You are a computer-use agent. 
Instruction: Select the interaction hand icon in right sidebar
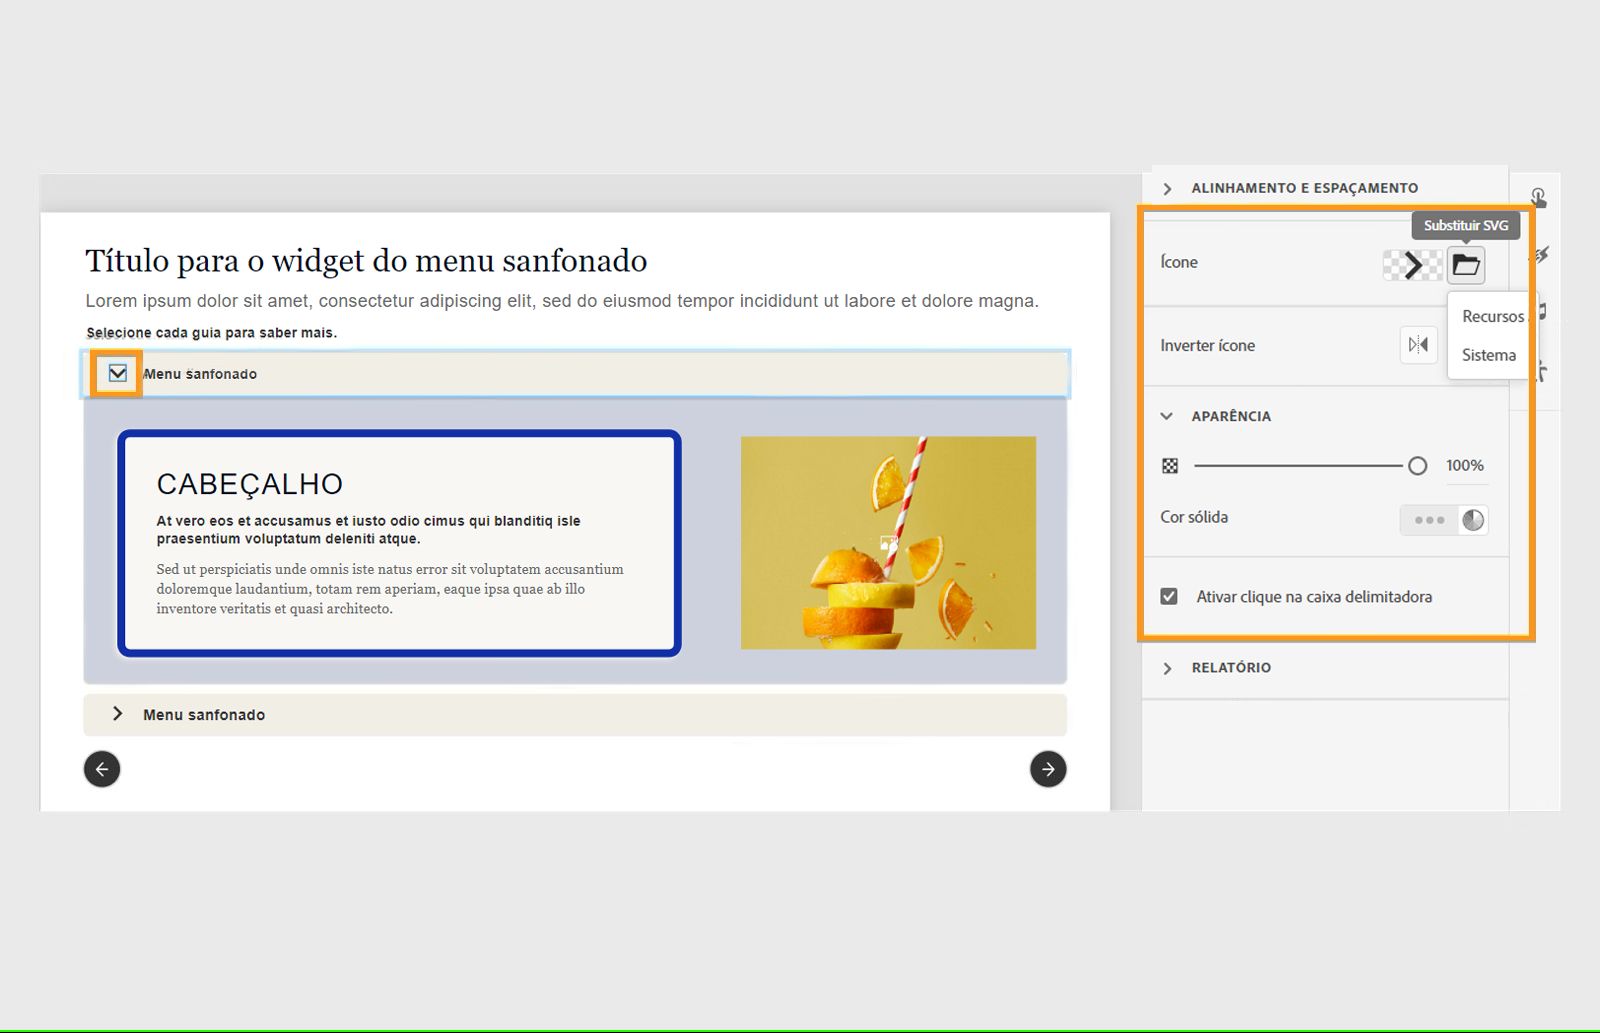(x=1540, y=197)
